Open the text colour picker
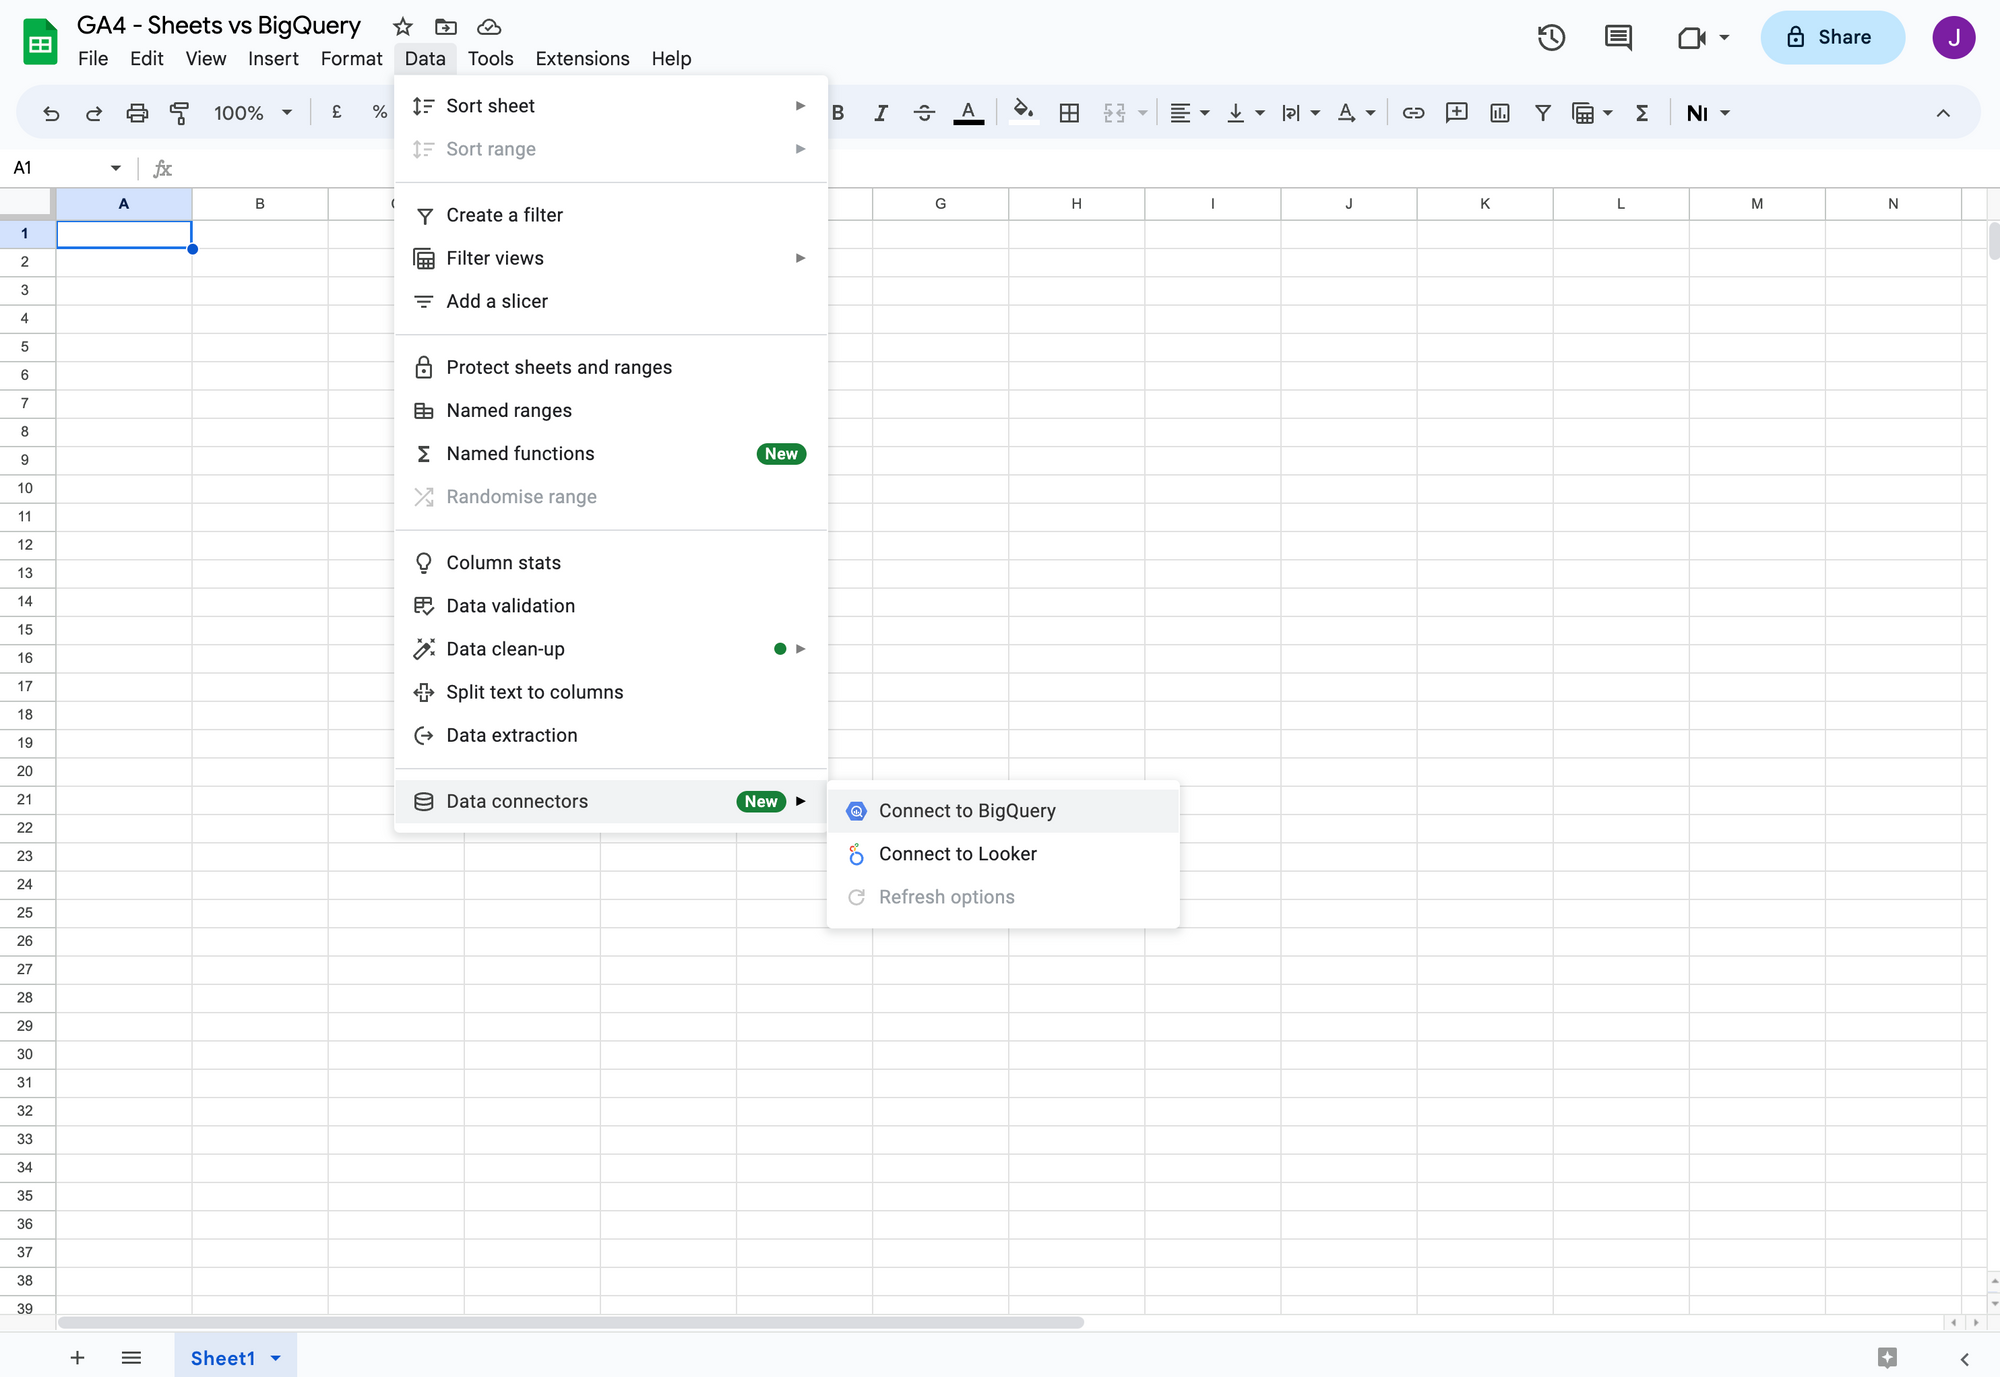This screenshot has height=1377, width=2000. click(968, 113)
